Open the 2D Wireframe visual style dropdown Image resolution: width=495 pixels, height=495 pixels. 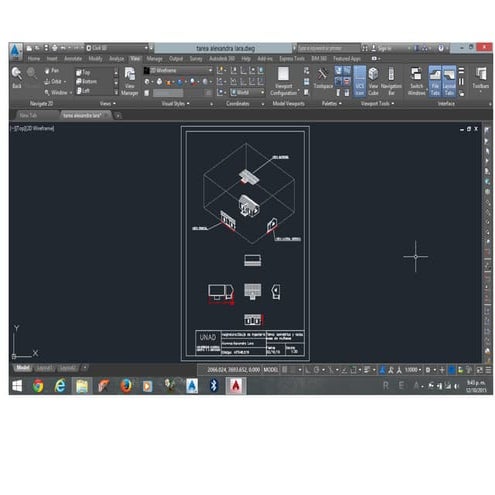click(178, 70)
